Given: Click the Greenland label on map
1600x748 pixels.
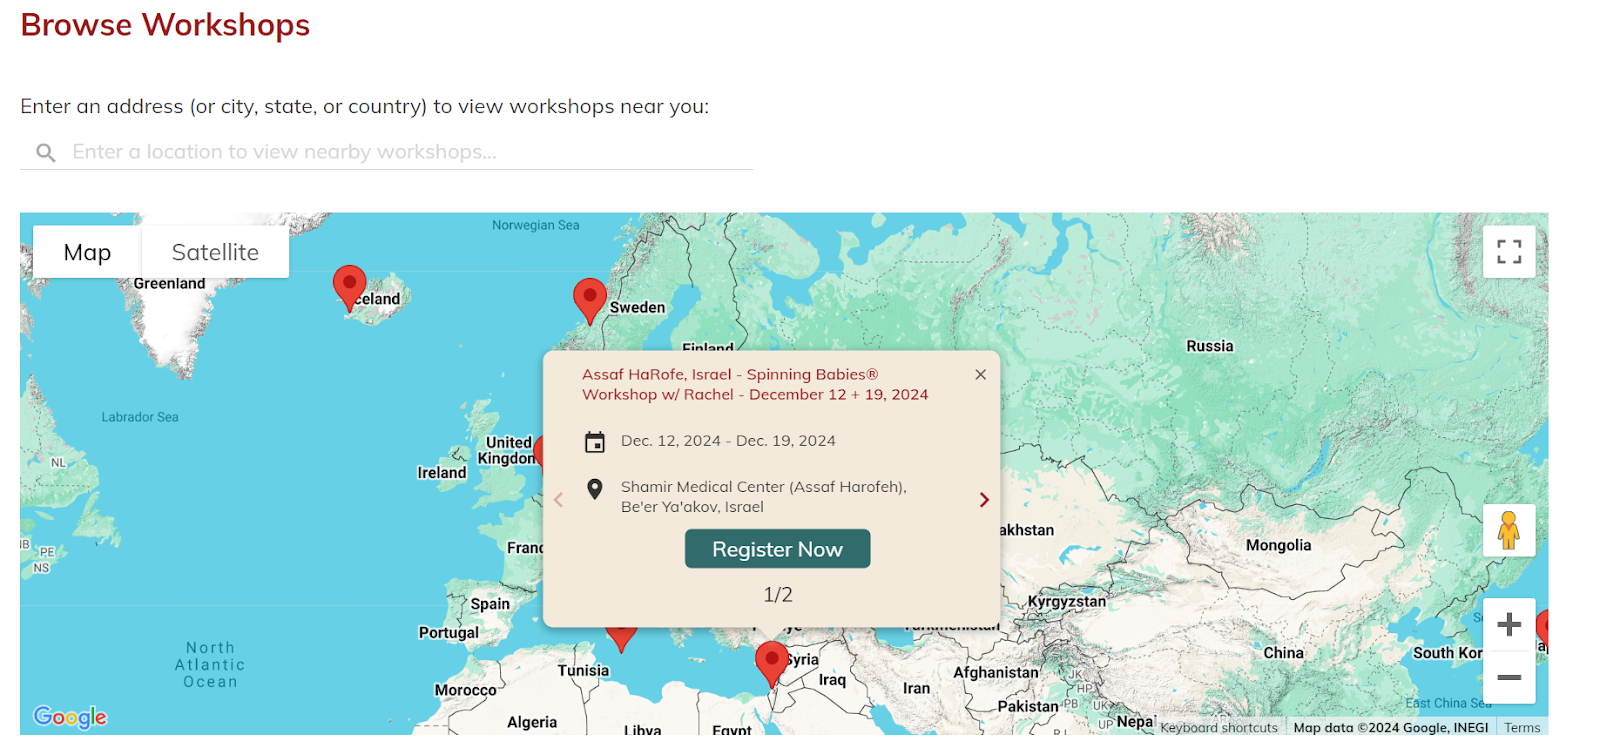Looking at the screenshot, I should coord(169,283).
